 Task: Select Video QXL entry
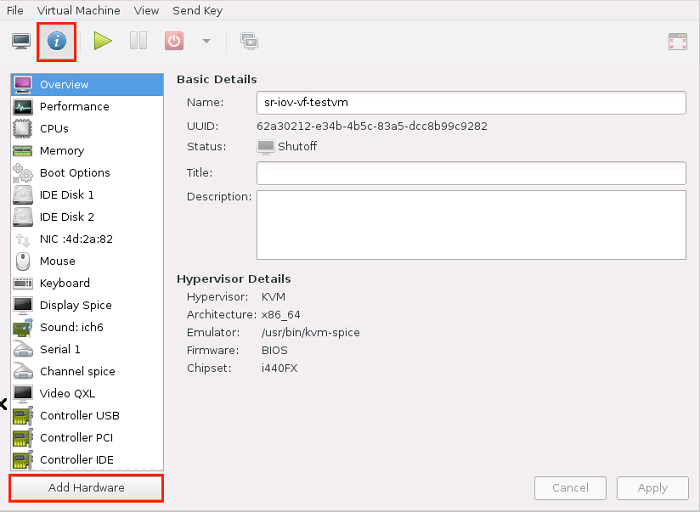point(87,394)
